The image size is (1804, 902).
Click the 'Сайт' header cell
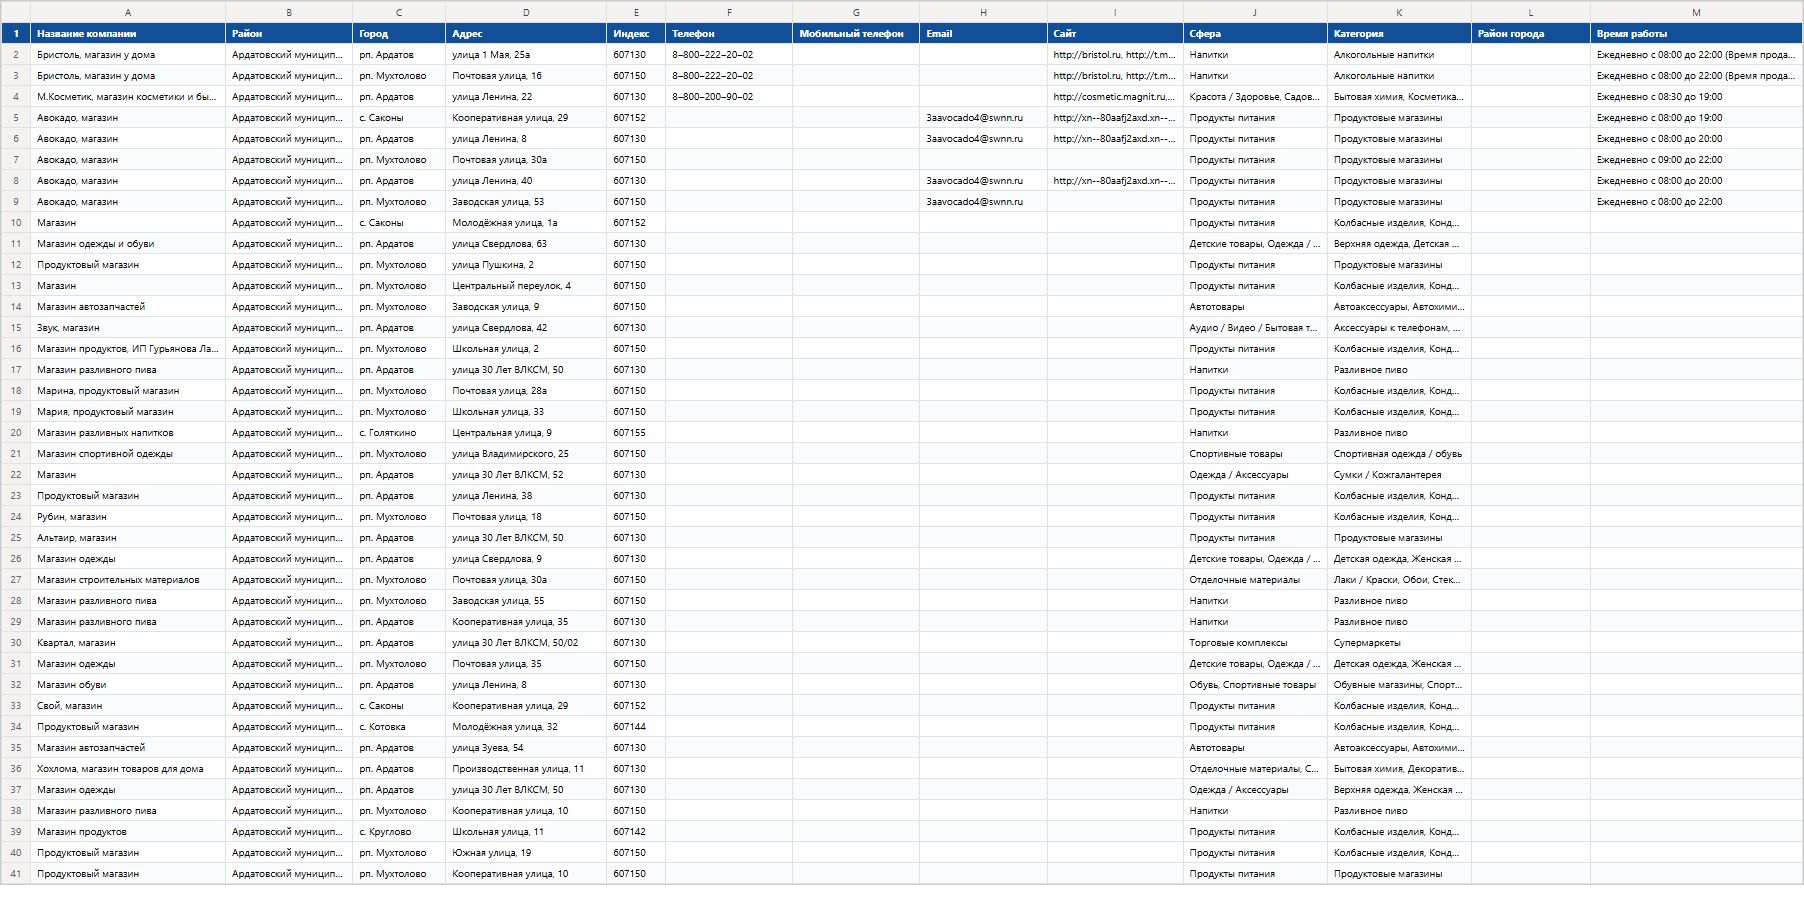click(x=1115, y=34)
